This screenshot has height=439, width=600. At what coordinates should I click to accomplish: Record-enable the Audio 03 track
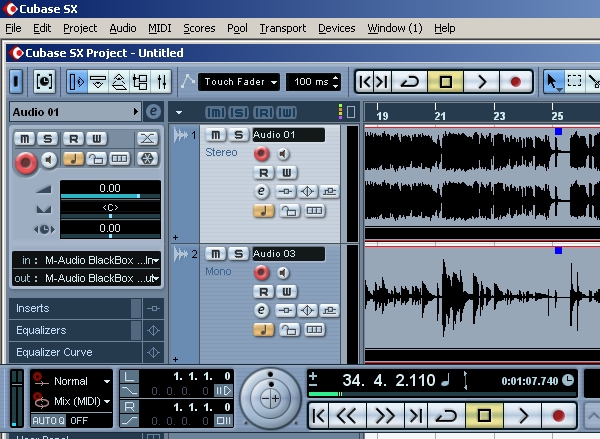261,273
